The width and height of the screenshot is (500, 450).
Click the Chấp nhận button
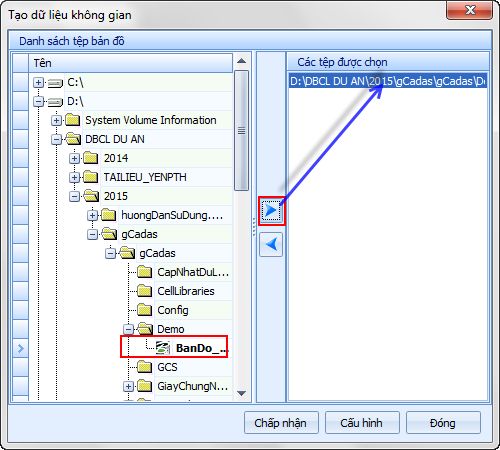pyautogui.click(x=281, y=423)
